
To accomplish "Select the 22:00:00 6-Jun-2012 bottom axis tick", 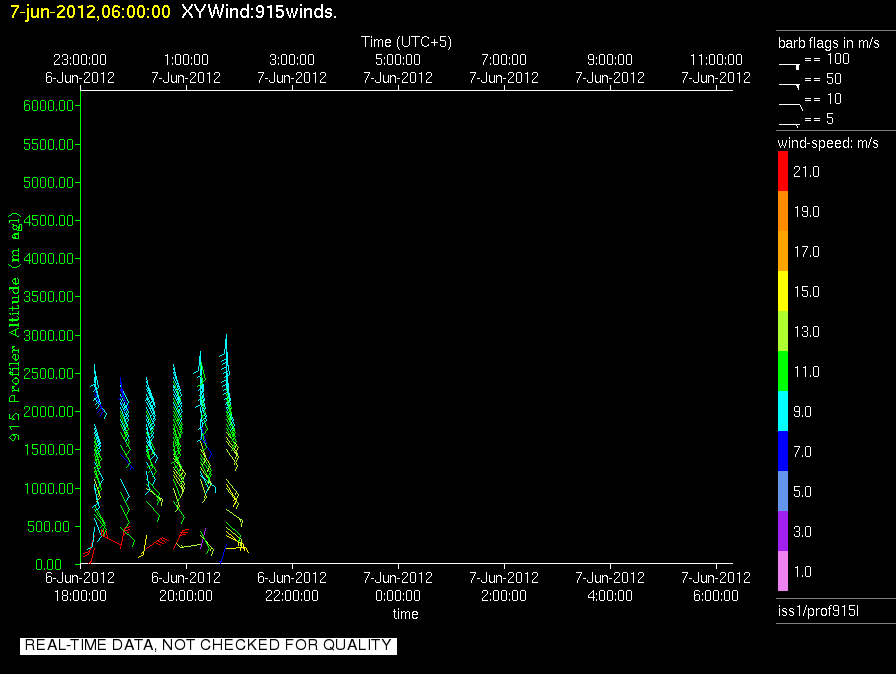I will pos(292,586).
